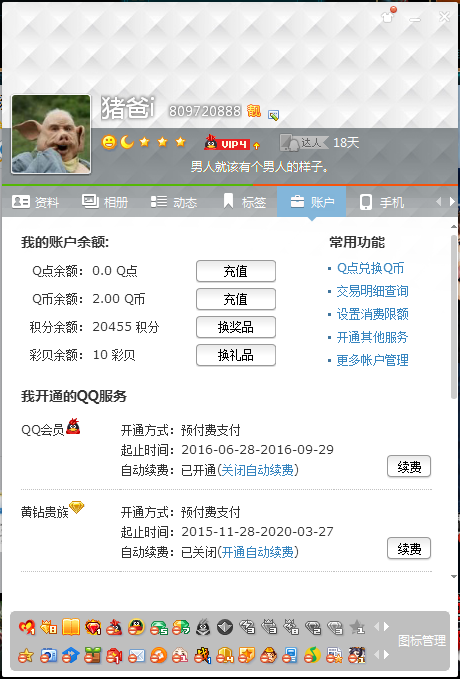Screen dimensions: 460x679
Task: Click the red gem badge icon
Action: (x=93, y=627)
